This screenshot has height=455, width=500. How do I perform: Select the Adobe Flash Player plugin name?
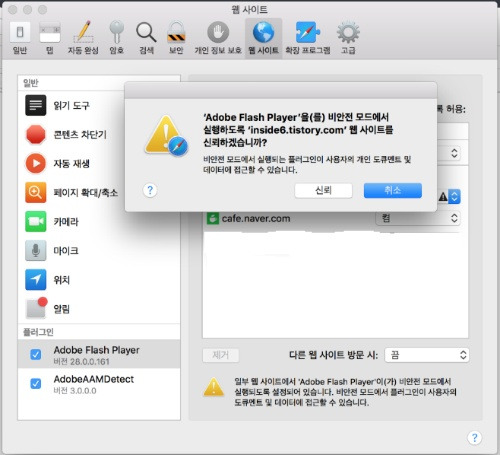point(97,350)
